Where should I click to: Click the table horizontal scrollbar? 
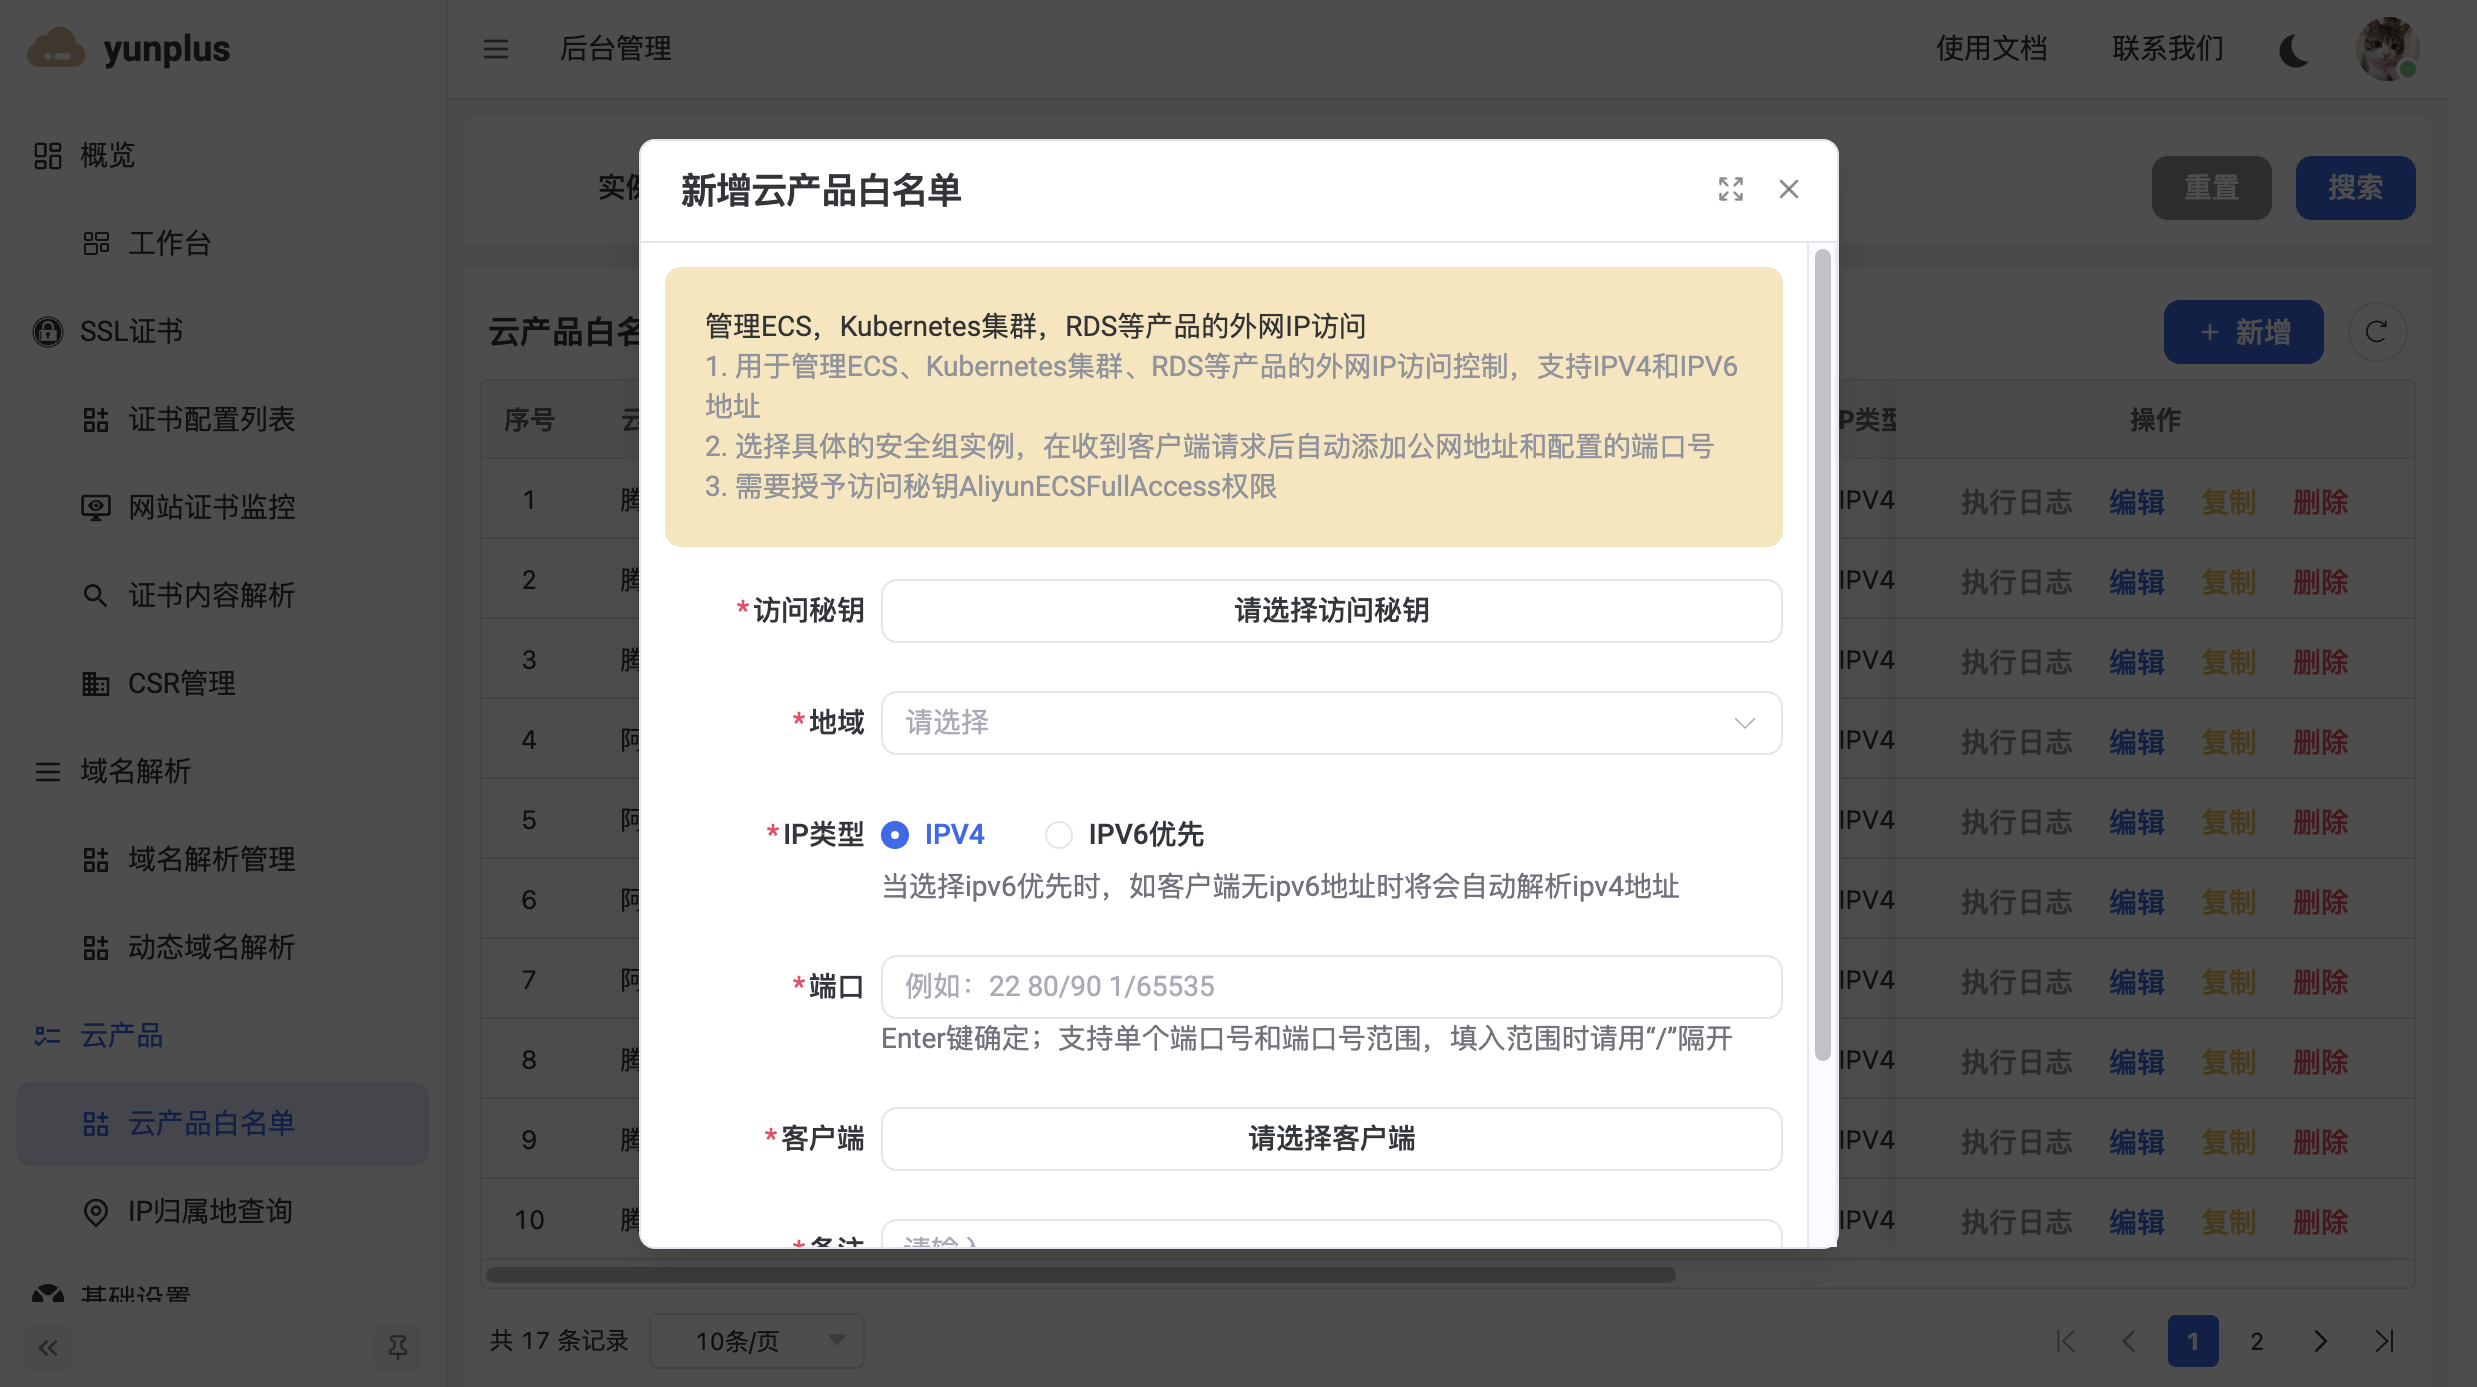click(1080, 1275)
